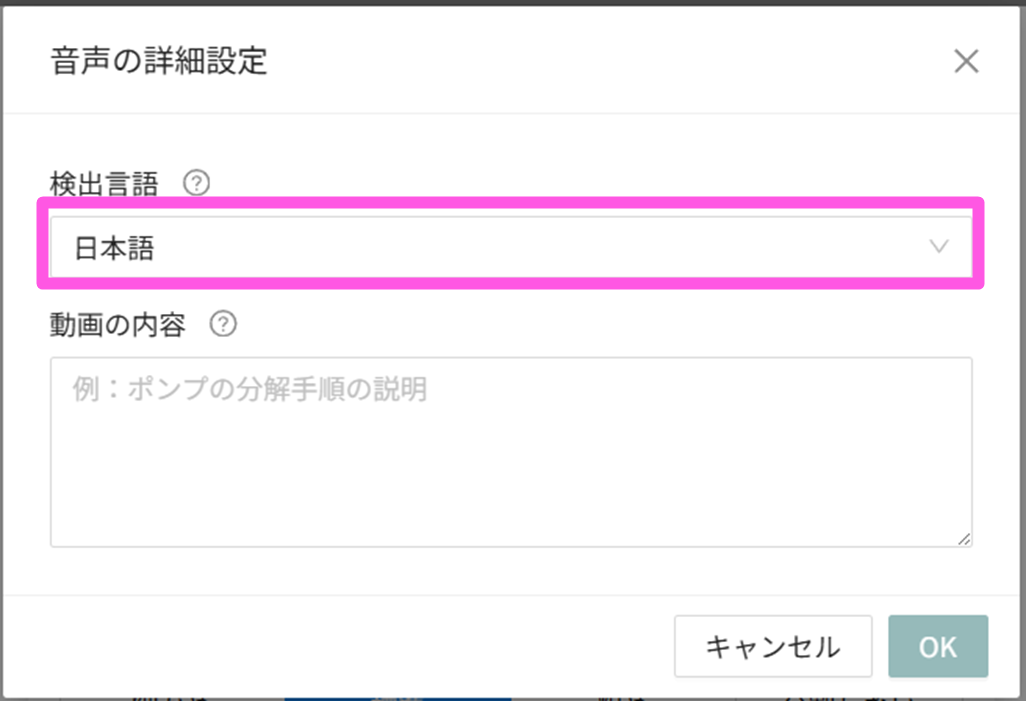The image size is (1026, 701).
Task: Click the help icon beside 検出言語
Action: pyautogui.click(x=198, y=184)
